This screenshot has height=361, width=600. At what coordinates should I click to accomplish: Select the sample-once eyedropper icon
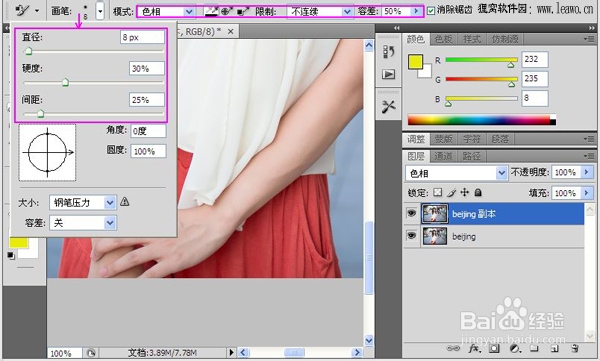click(227, 11)
